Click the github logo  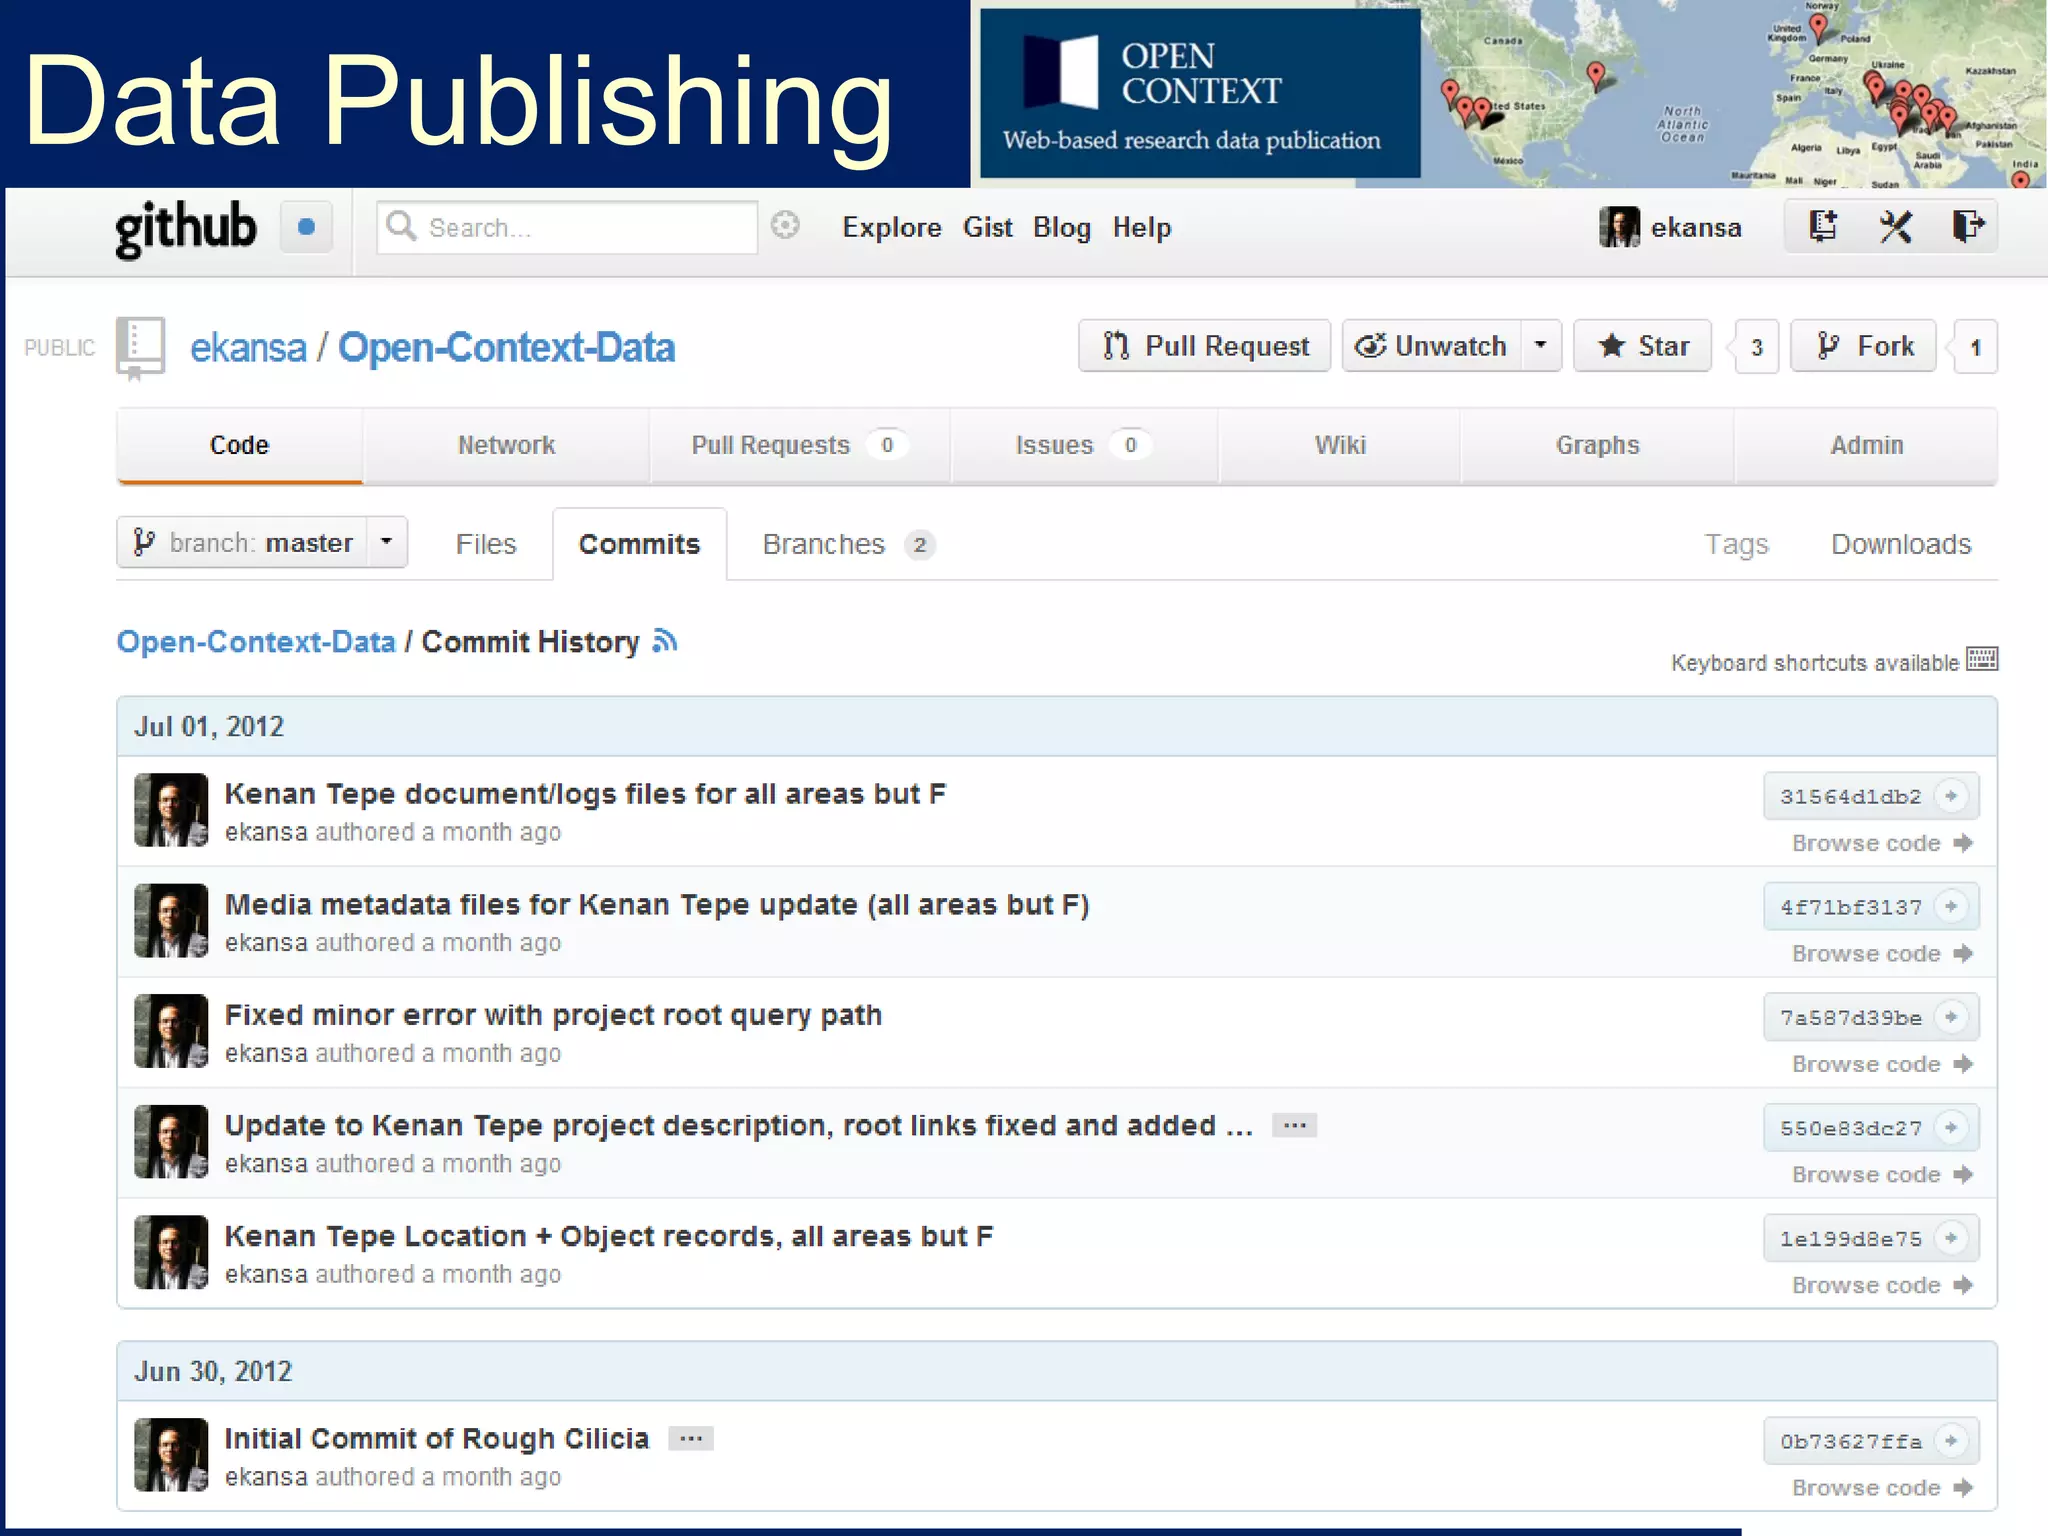point(186,229)
